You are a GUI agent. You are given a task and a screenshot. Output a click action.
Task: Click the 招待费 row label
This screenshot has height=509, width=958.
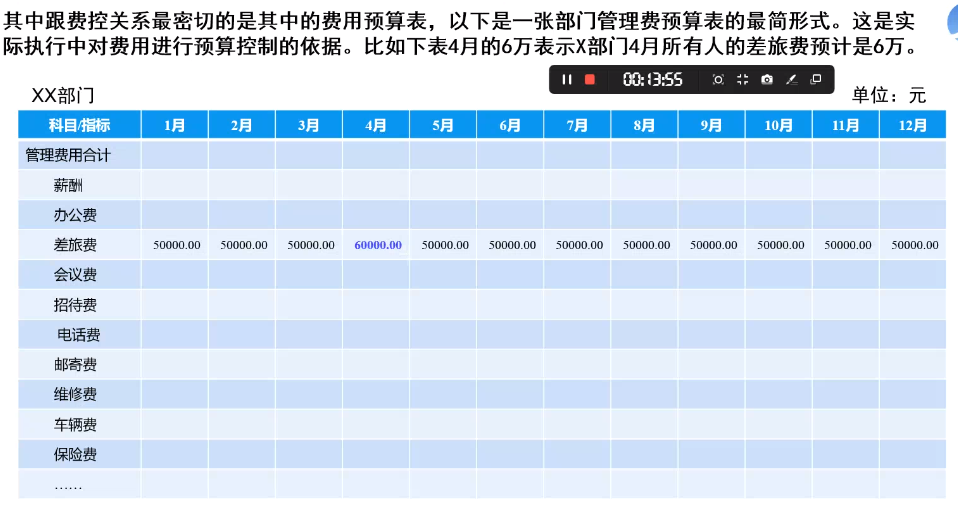click(x=75, y=305)
